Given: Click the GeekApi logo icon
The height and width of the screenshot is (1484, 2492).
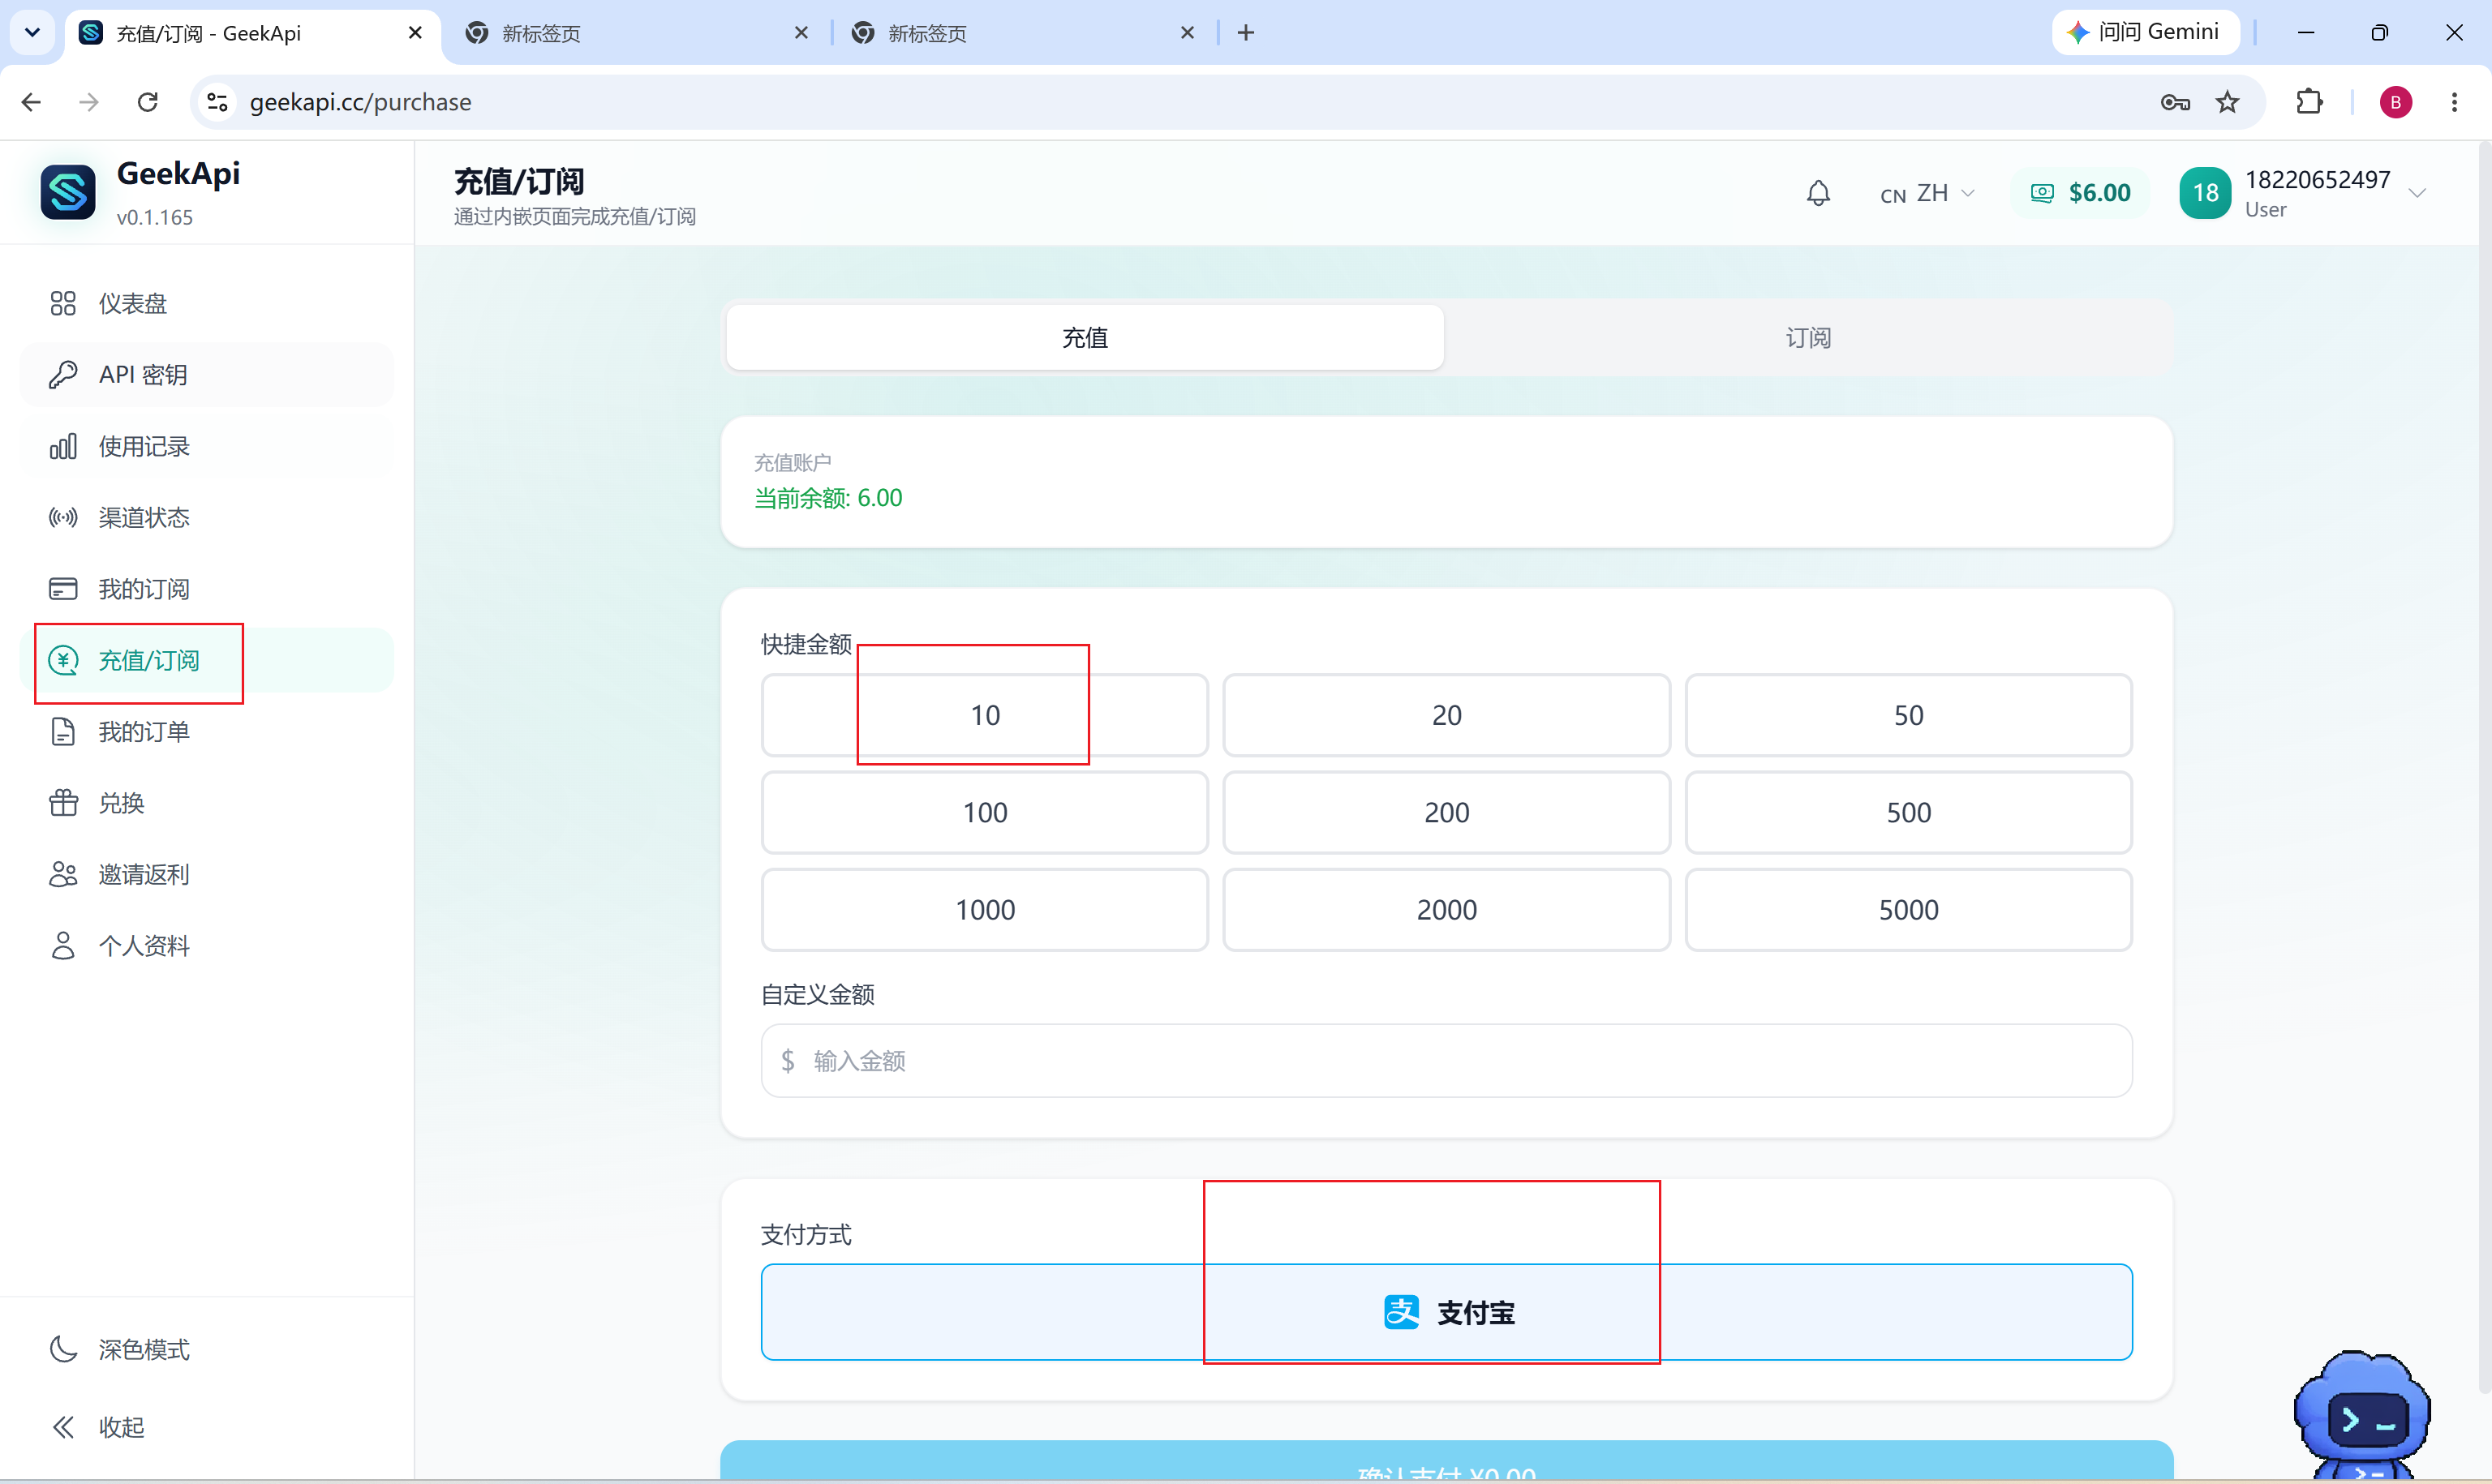Looking at the screenshot, I should click(68, 191).
